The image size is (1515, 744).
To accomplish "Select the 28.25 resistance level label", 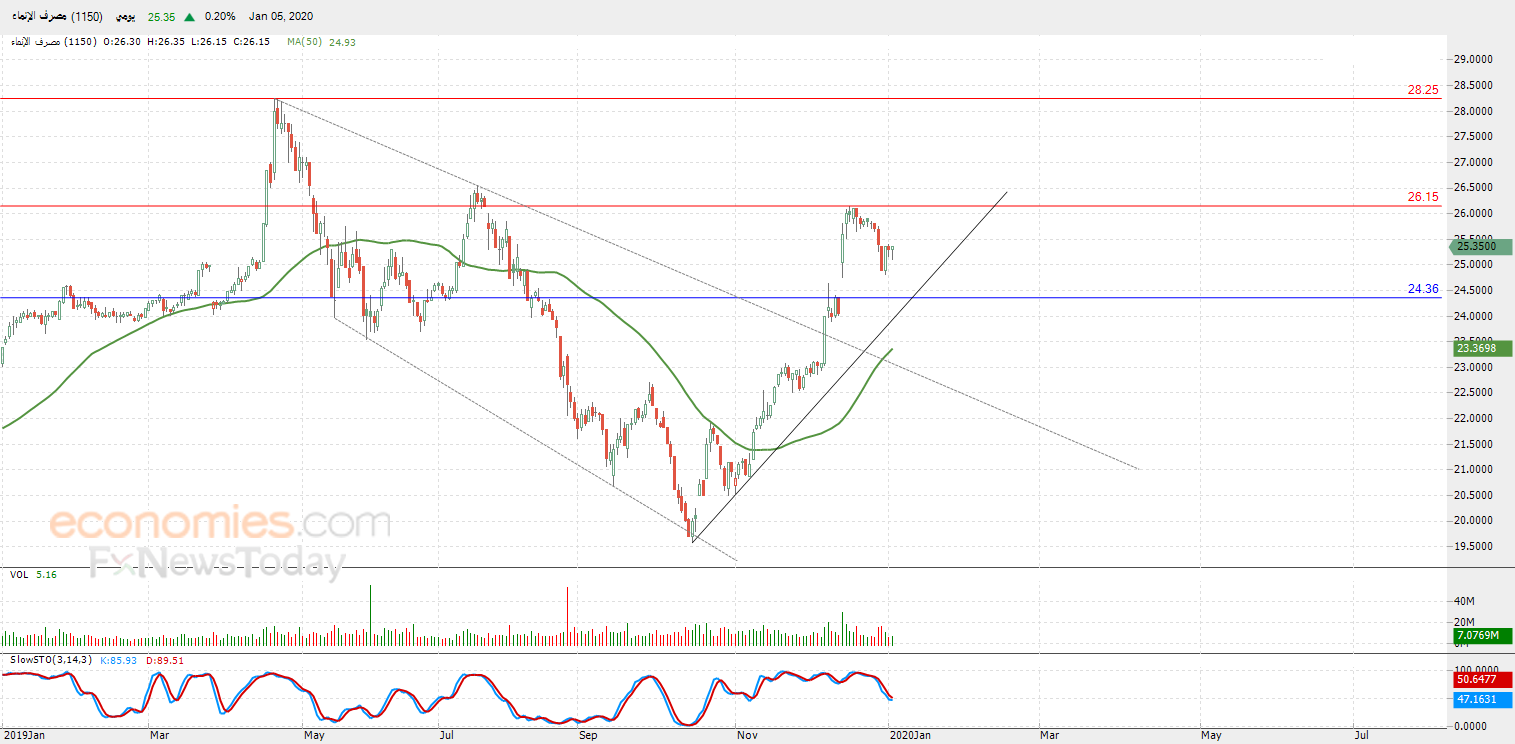I will (1422, 90).
